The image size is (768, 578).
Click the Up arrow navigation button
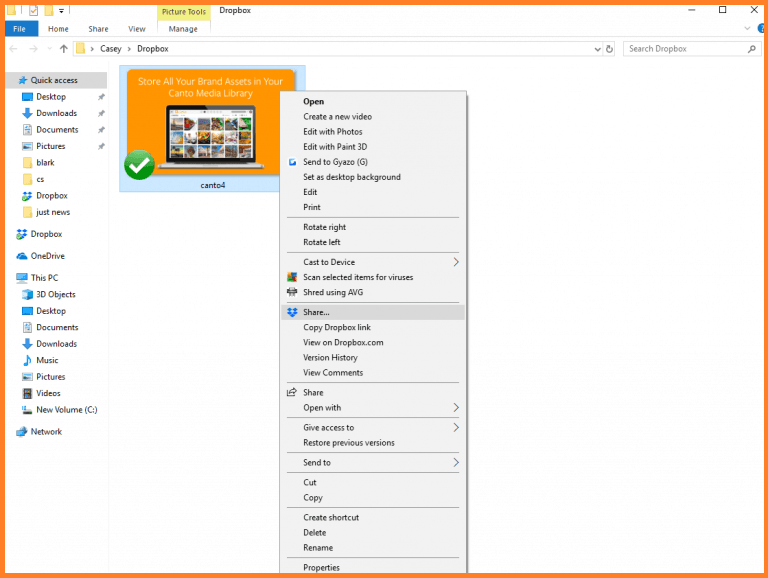point(64,49)
